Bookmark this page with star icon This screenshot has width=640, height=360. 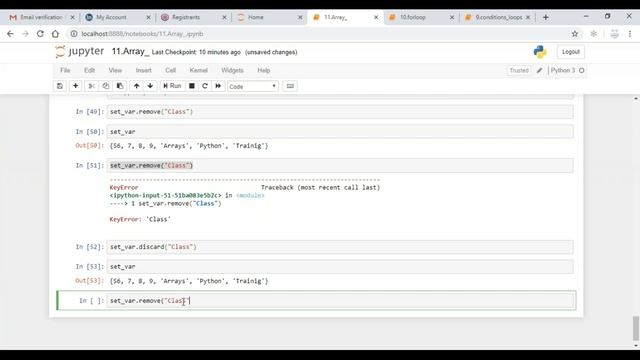click(x=575, y=34)
